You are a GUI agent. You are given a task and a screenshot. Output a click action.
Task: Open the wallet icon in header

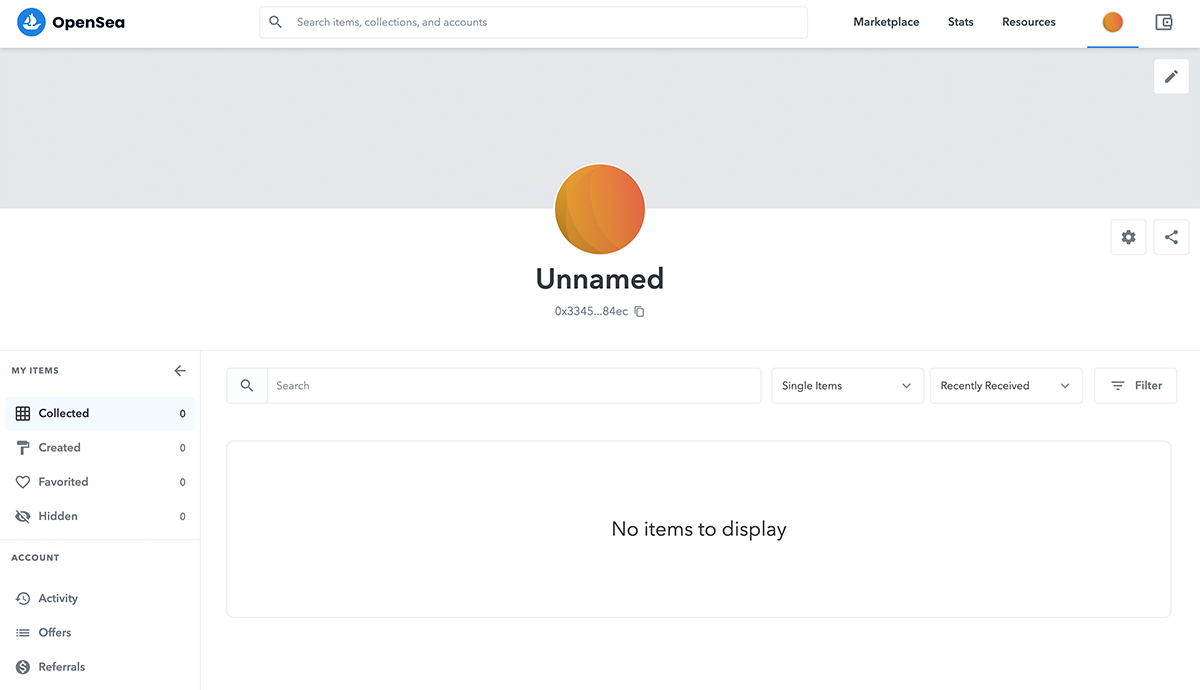point(1163,22)
